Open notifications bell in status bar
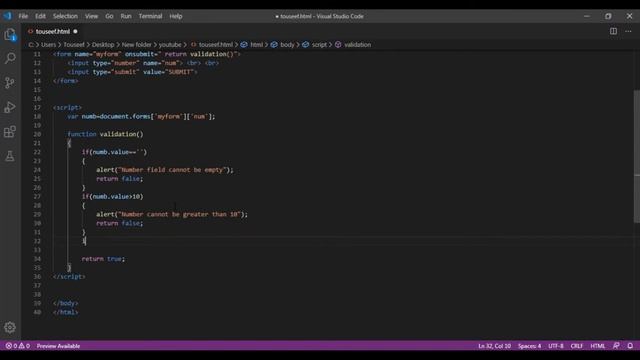The height and width of the screenshot is (360, 640). (x=630, y=346)
